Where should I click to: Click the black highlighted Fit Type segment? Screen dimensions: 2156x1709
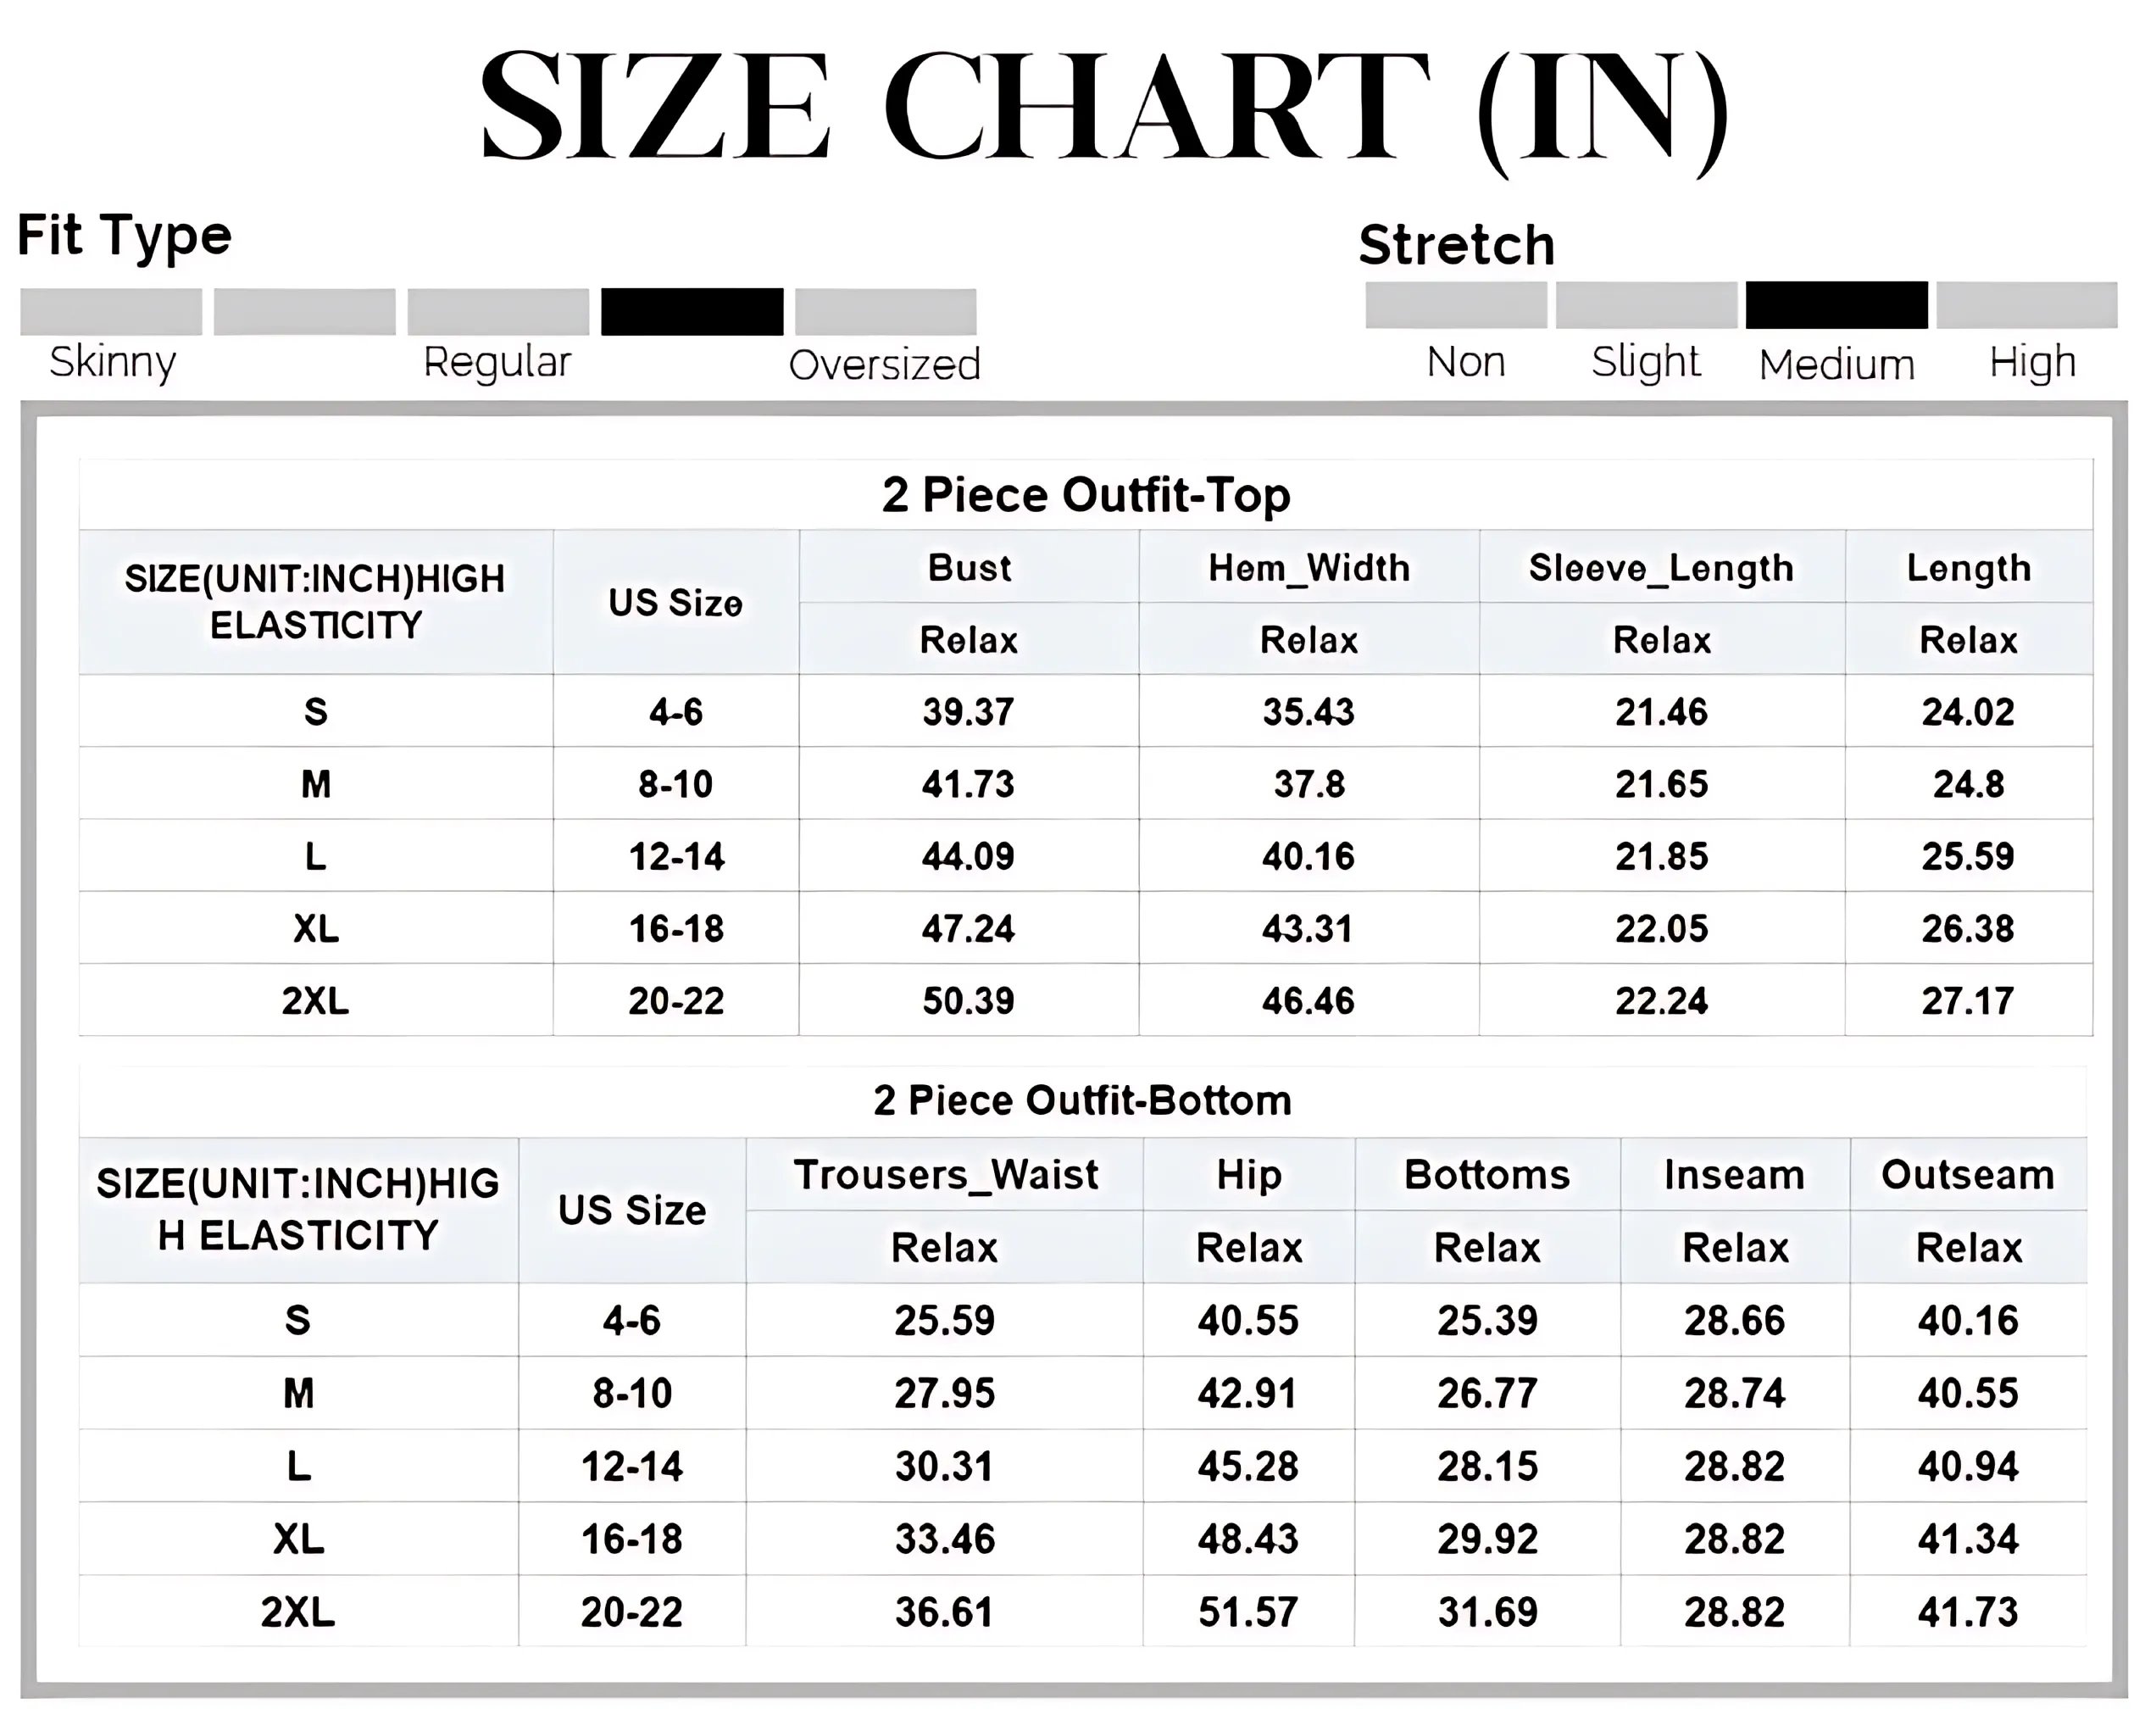pos(692,312)
